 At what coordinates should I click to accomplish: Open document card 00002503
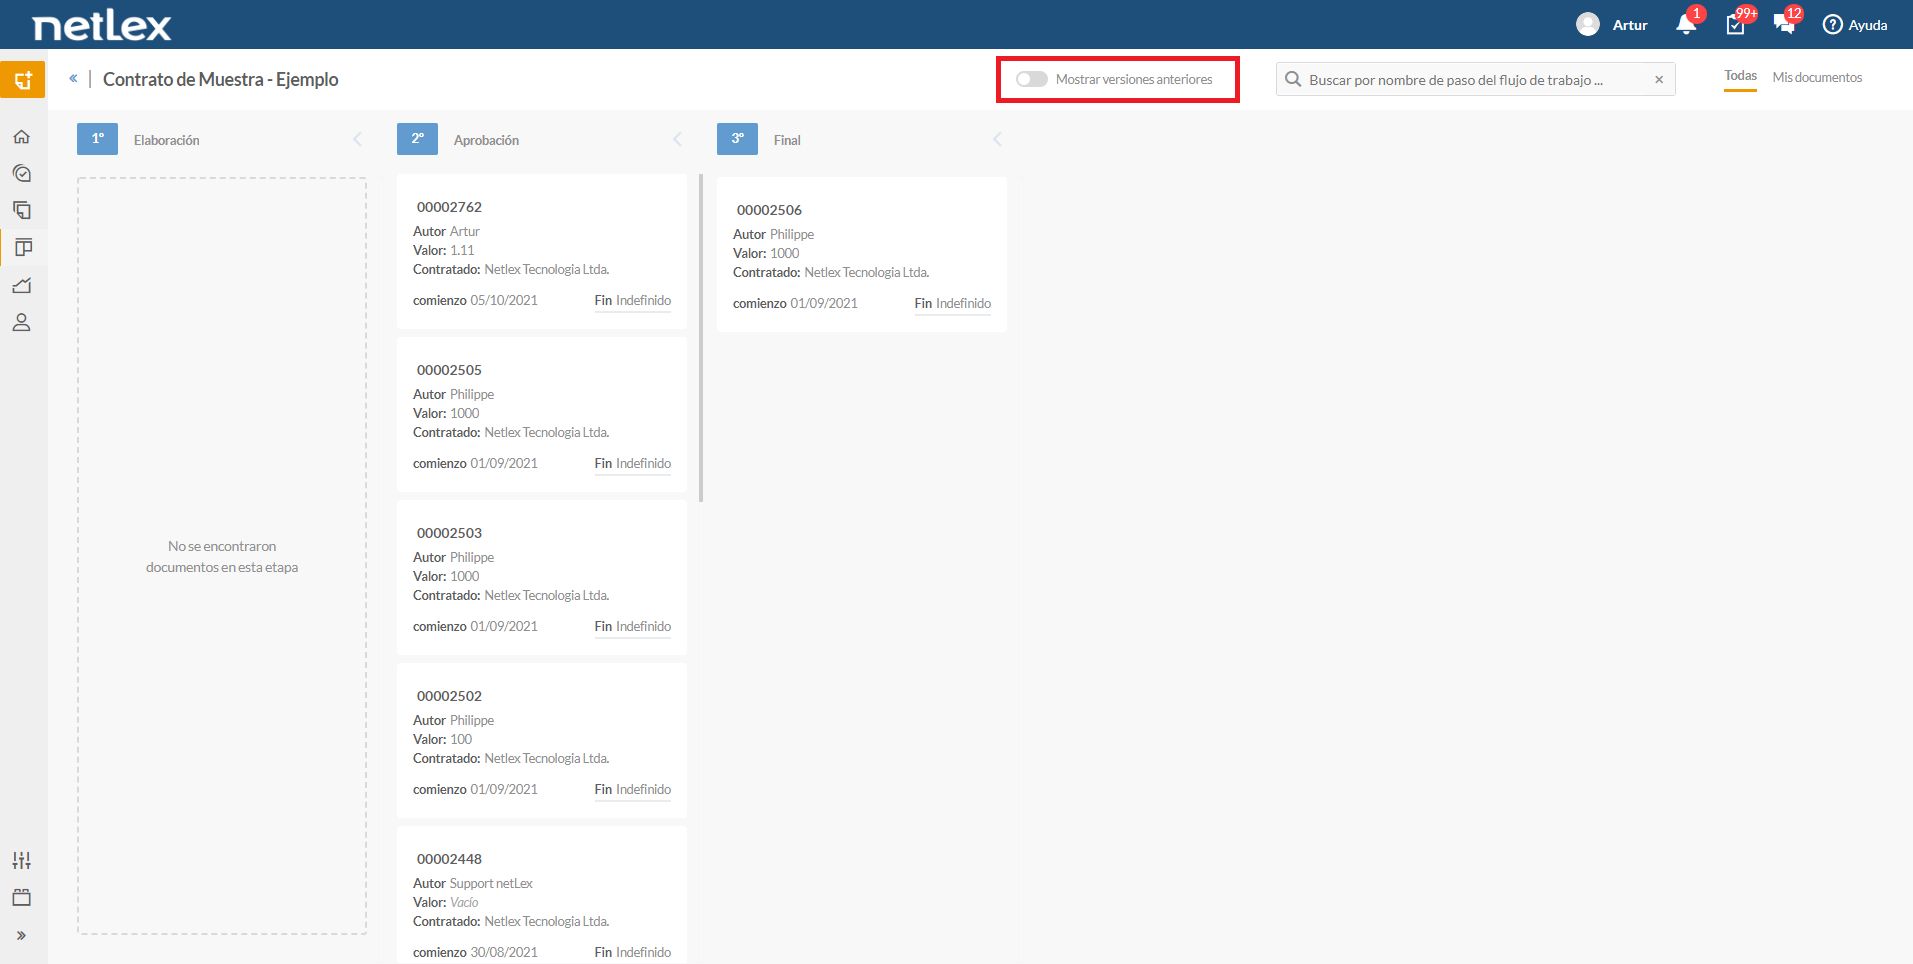pos(542,578)
